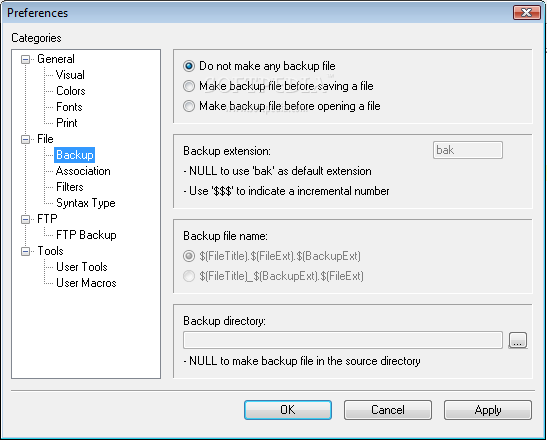The height and width of the screenshot is (441, 547).
Task: Select $(FileTitle)_$(BackupExt).$(FileExt) naming option
Action: [x=274, y=276]
